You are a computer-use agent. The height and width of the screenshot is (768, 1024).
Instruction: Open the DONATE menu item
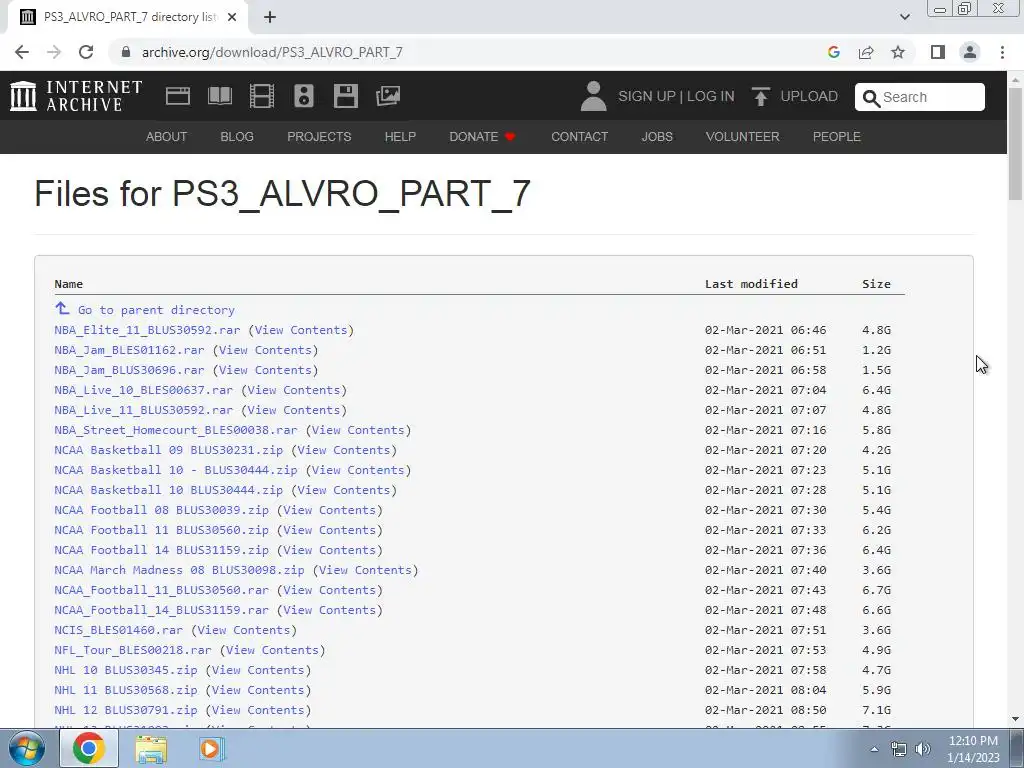[x=483, y=136]
